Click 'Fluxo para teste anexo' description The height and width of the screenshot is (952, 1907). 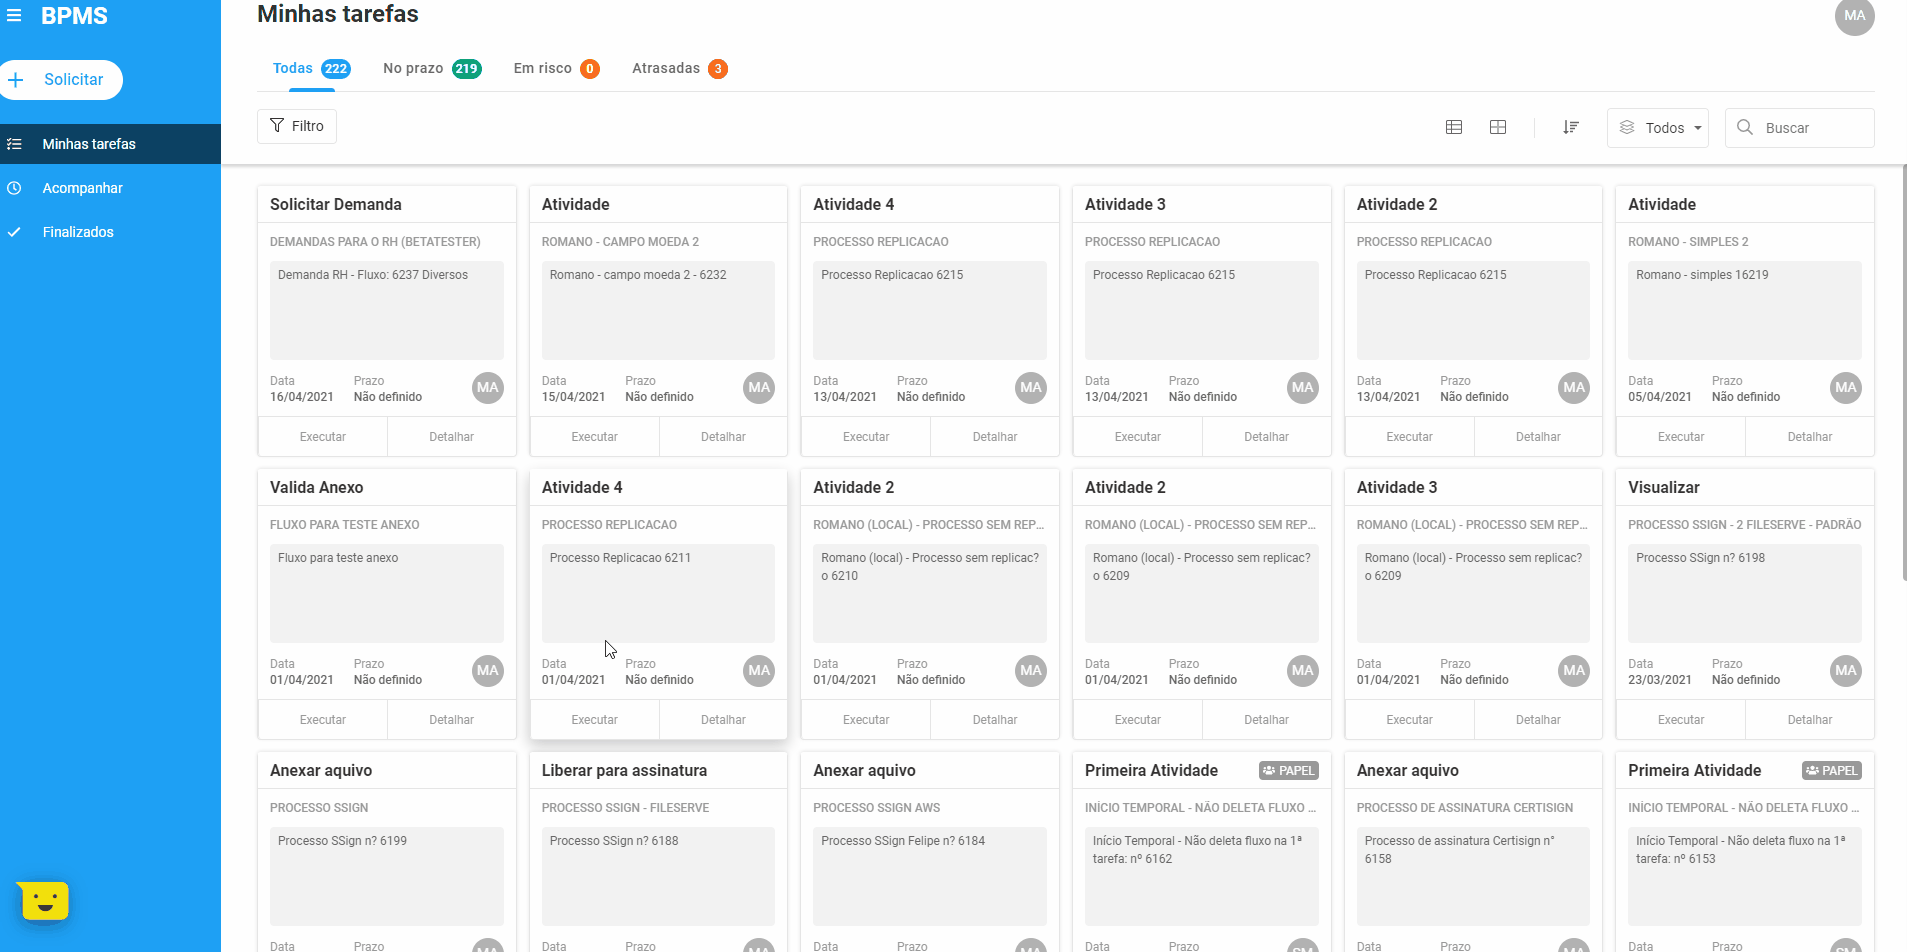(x=338, y=558)
